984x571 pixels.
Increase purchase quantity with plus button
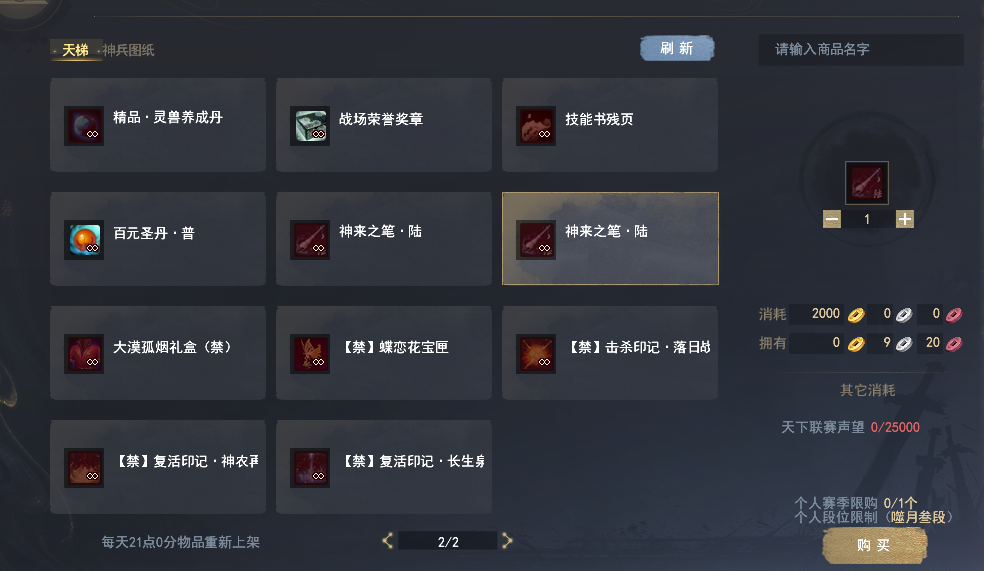904,219
